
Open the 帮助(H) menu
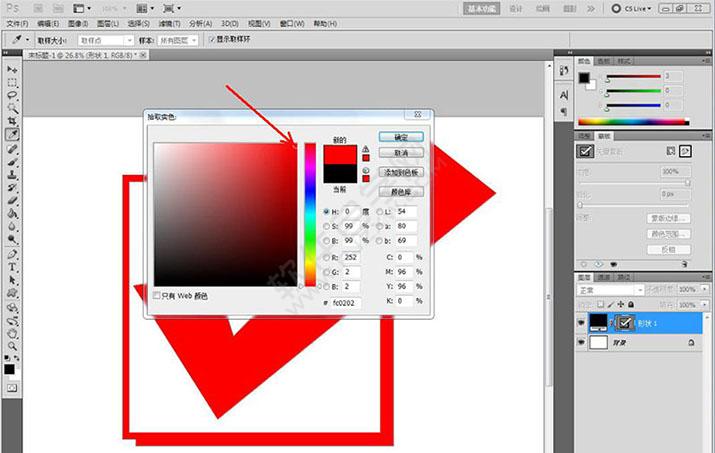coord(325,24)
